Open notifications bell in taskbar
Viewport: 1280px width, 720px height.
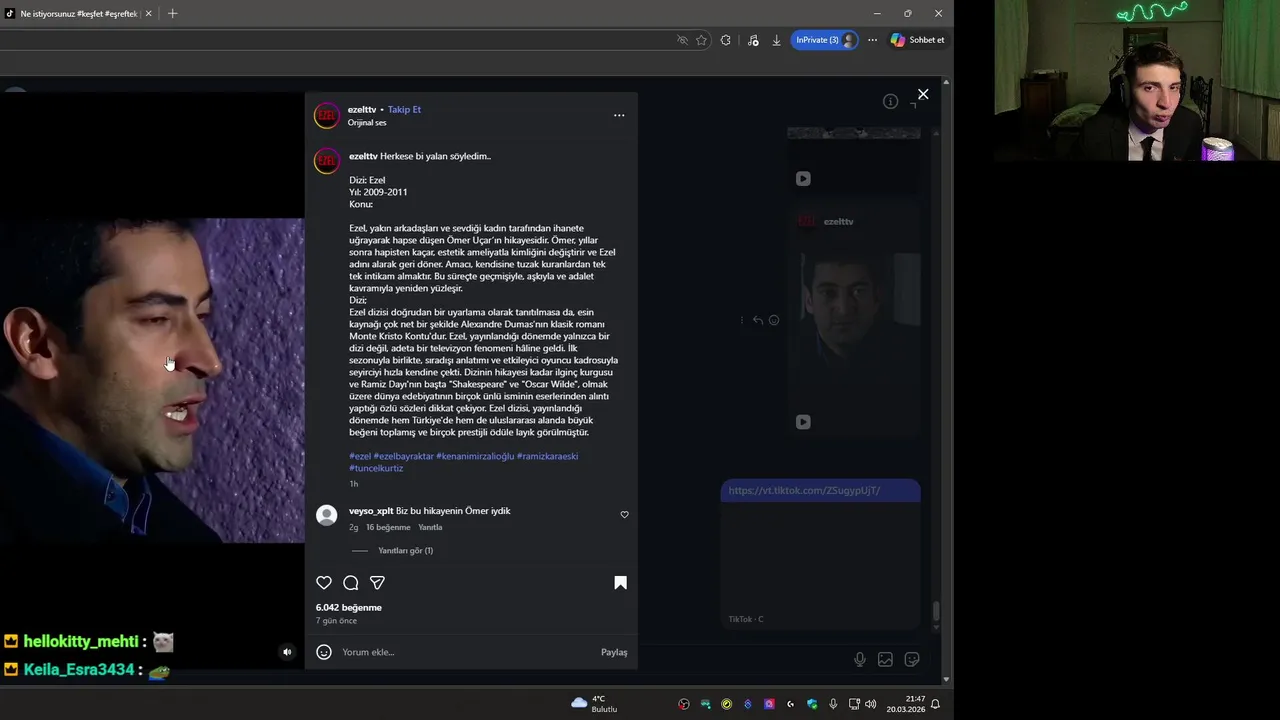pyautogui.click(x=935, y=704)
